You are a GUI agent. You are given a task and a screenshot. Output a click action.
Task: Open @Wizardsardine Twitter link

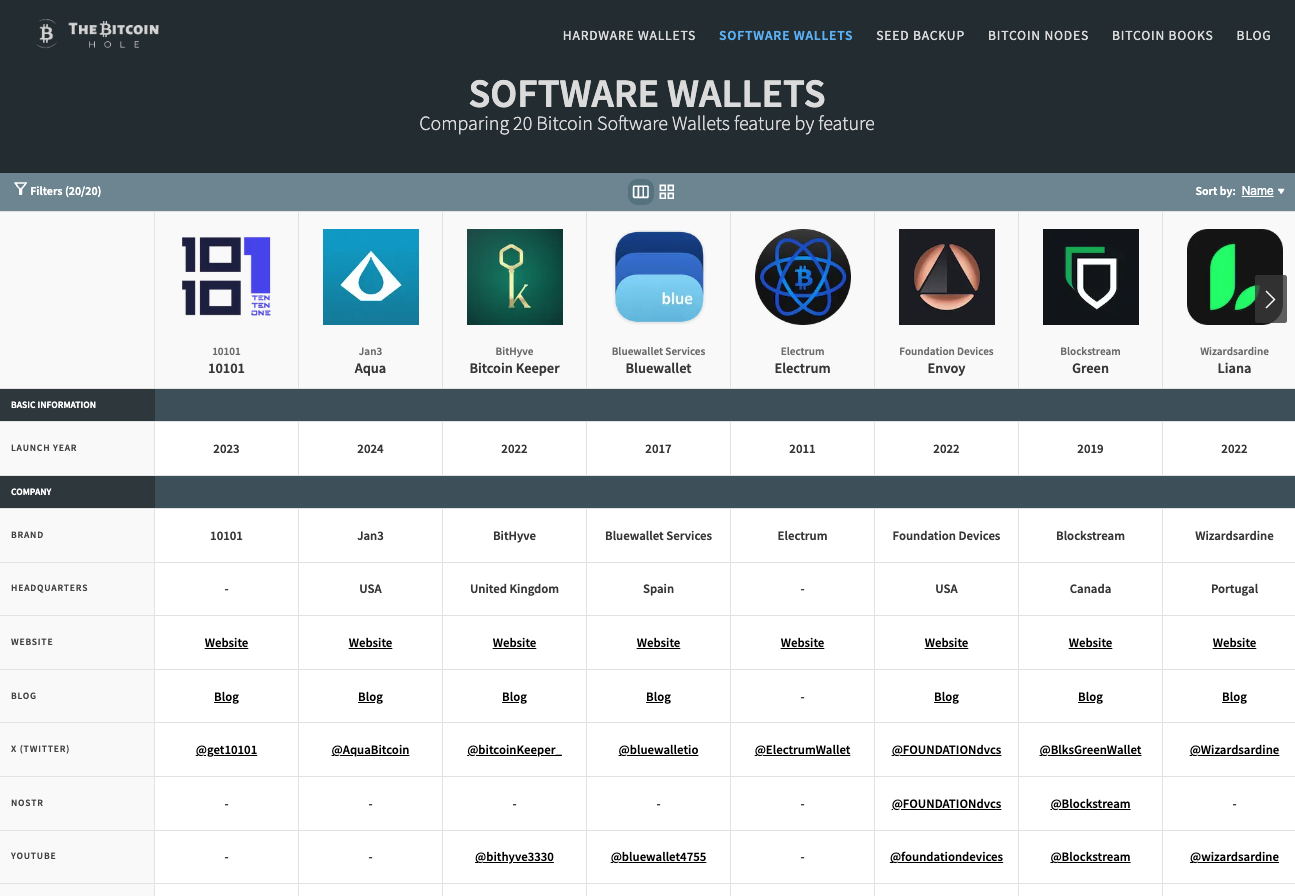pyautogui.click(x=1235, y=750)
